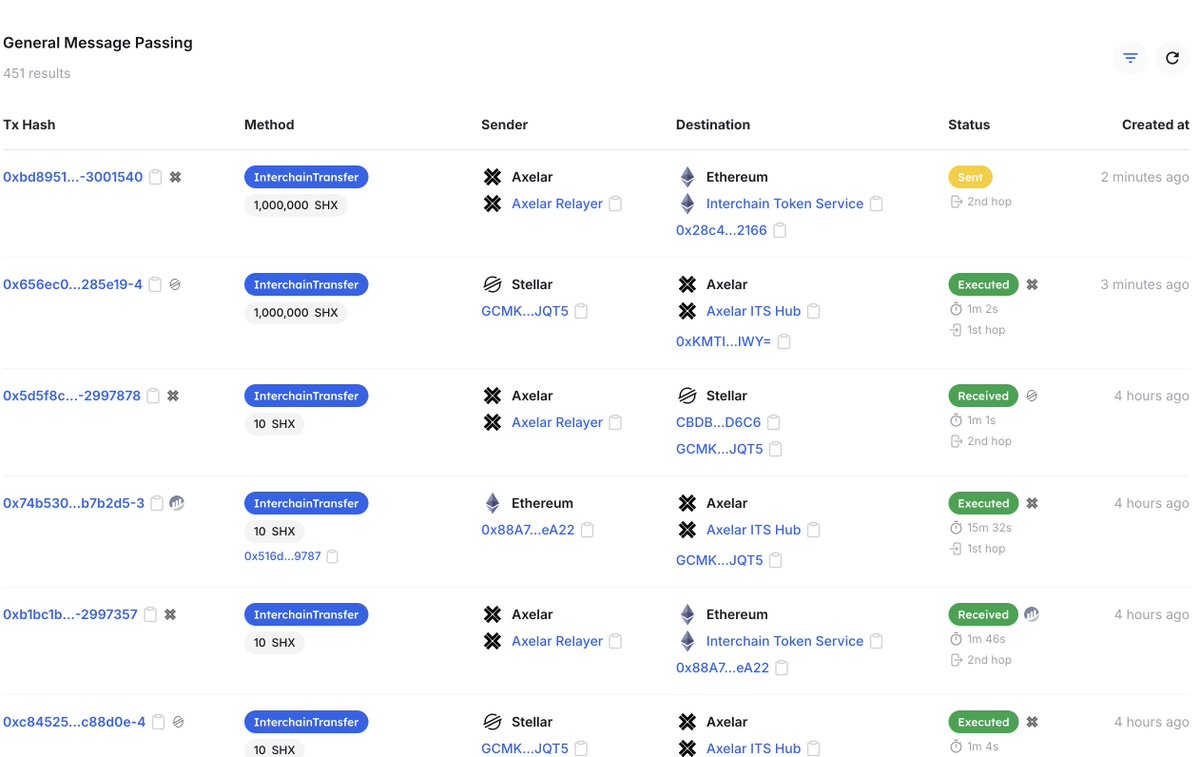
Task: Click 10 SHX amount in row 0x5d5f8c
Action: 274,424
